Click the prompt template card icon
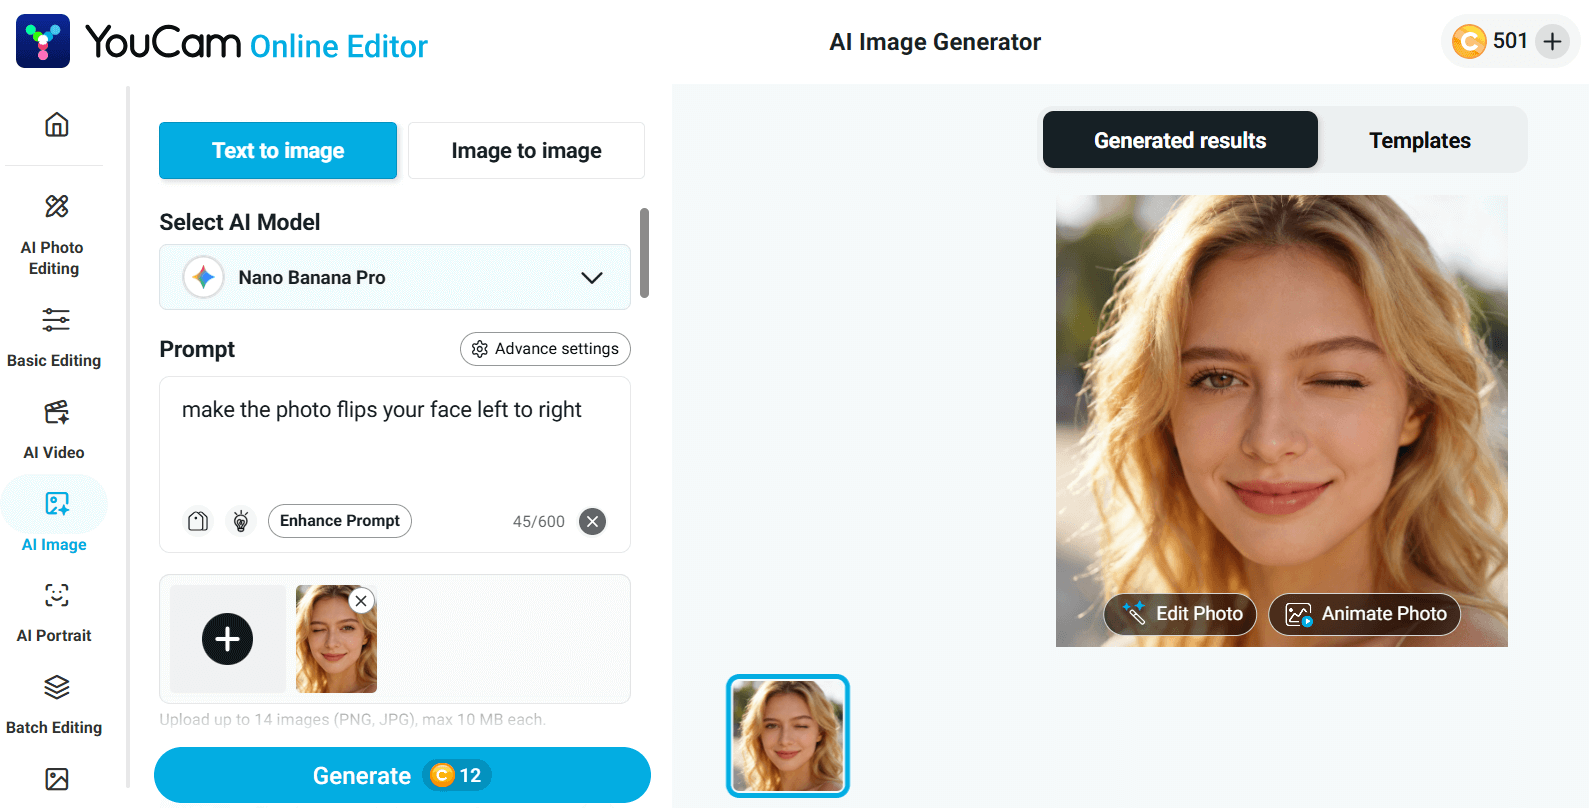This screenshot has height=808, width=1589. [x=198, y=521]
